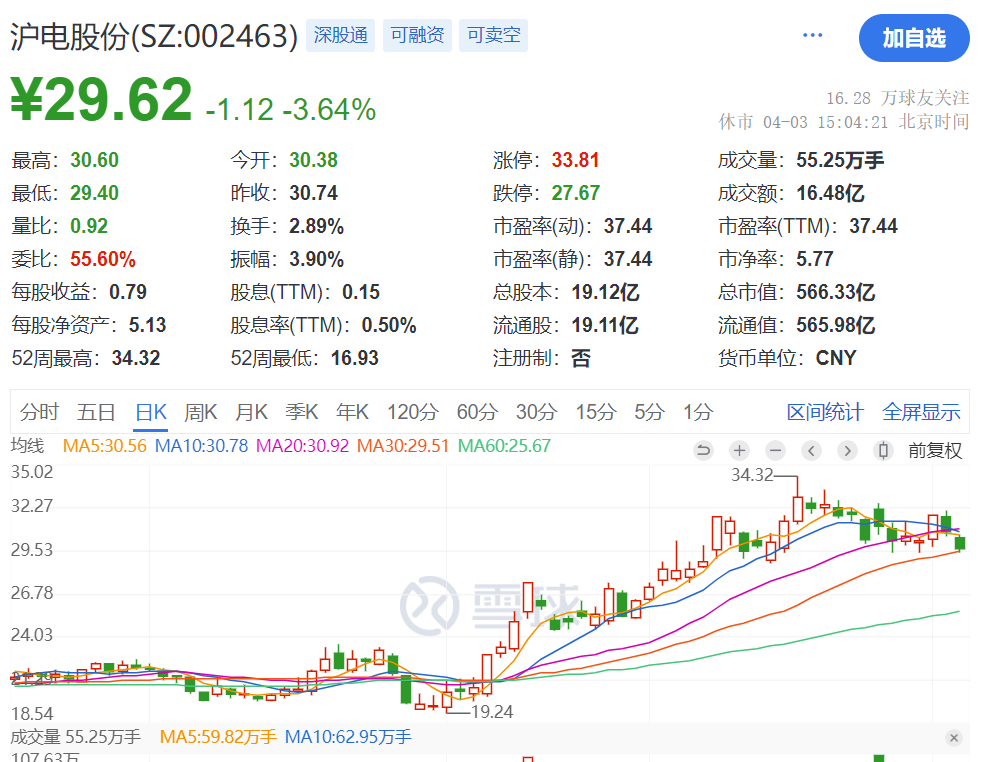Click the 委比 value 55.60%

[102, 259]
